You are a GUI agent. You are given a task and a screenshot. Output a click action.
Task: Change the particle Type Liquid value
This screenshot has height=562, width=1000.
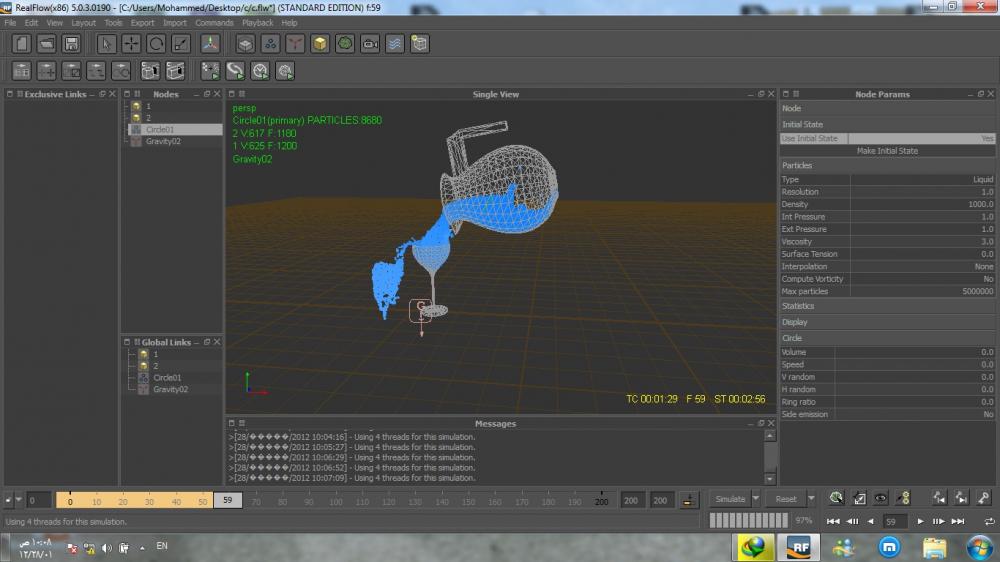pos(922,179)
